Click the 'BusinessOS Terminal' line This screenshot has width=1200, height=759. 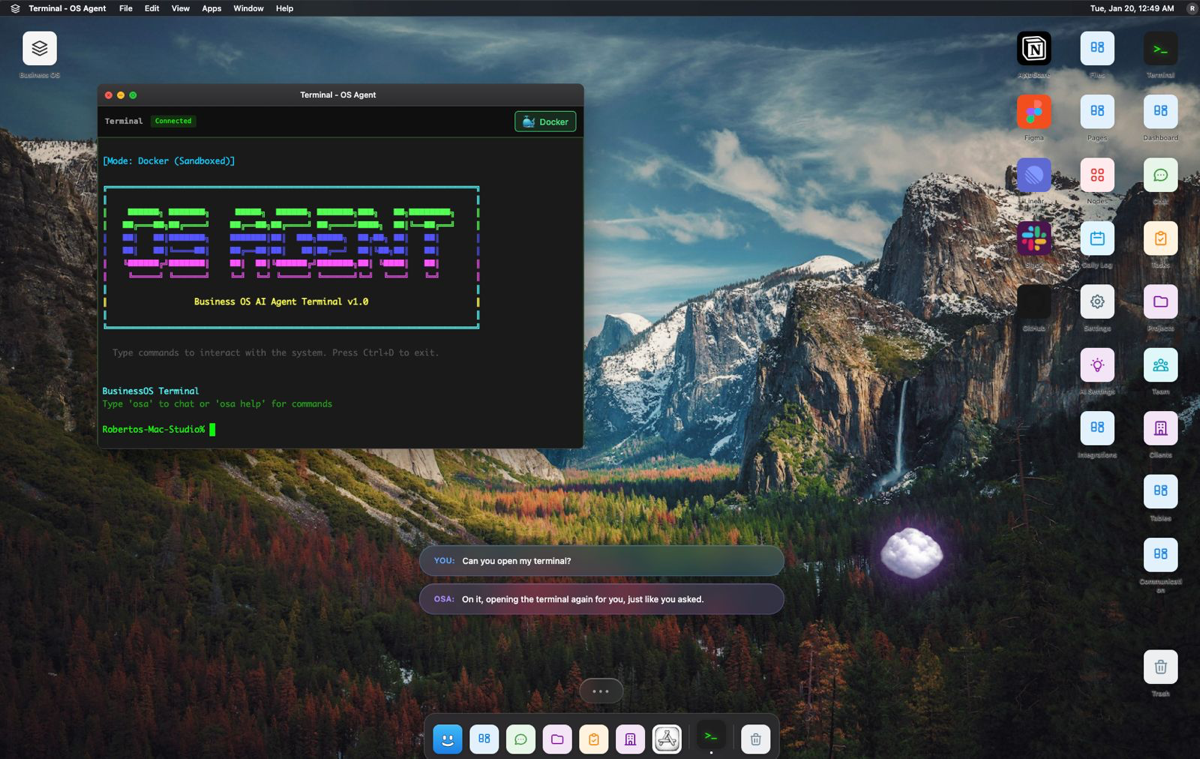[150, 391]
